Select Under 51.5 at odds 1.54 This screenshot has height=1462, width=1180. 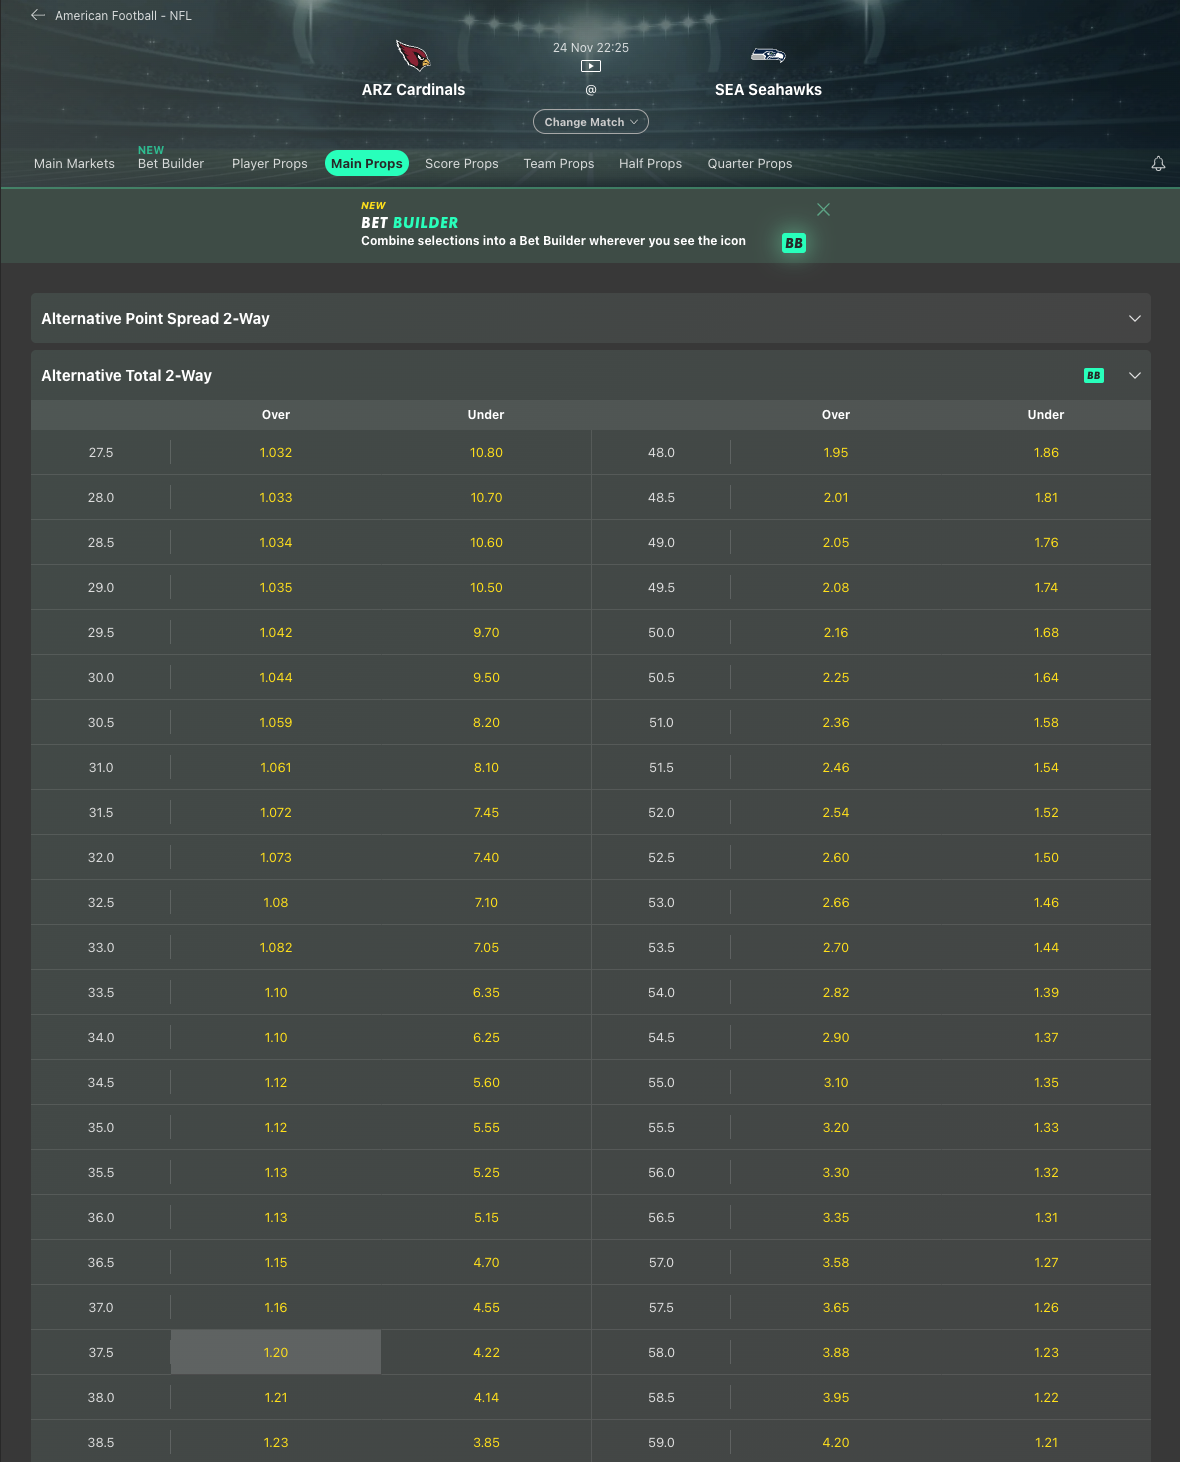tap(1046, 767)
